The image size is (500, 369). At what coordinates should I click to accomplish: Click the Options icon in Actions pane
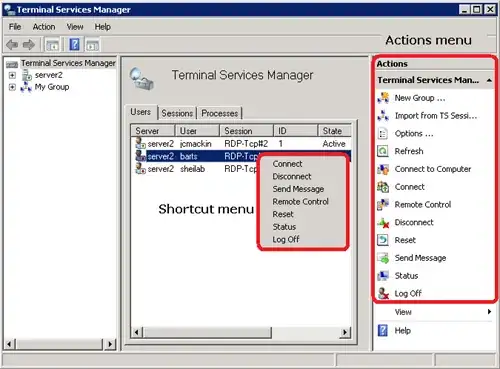click(383, 133)
